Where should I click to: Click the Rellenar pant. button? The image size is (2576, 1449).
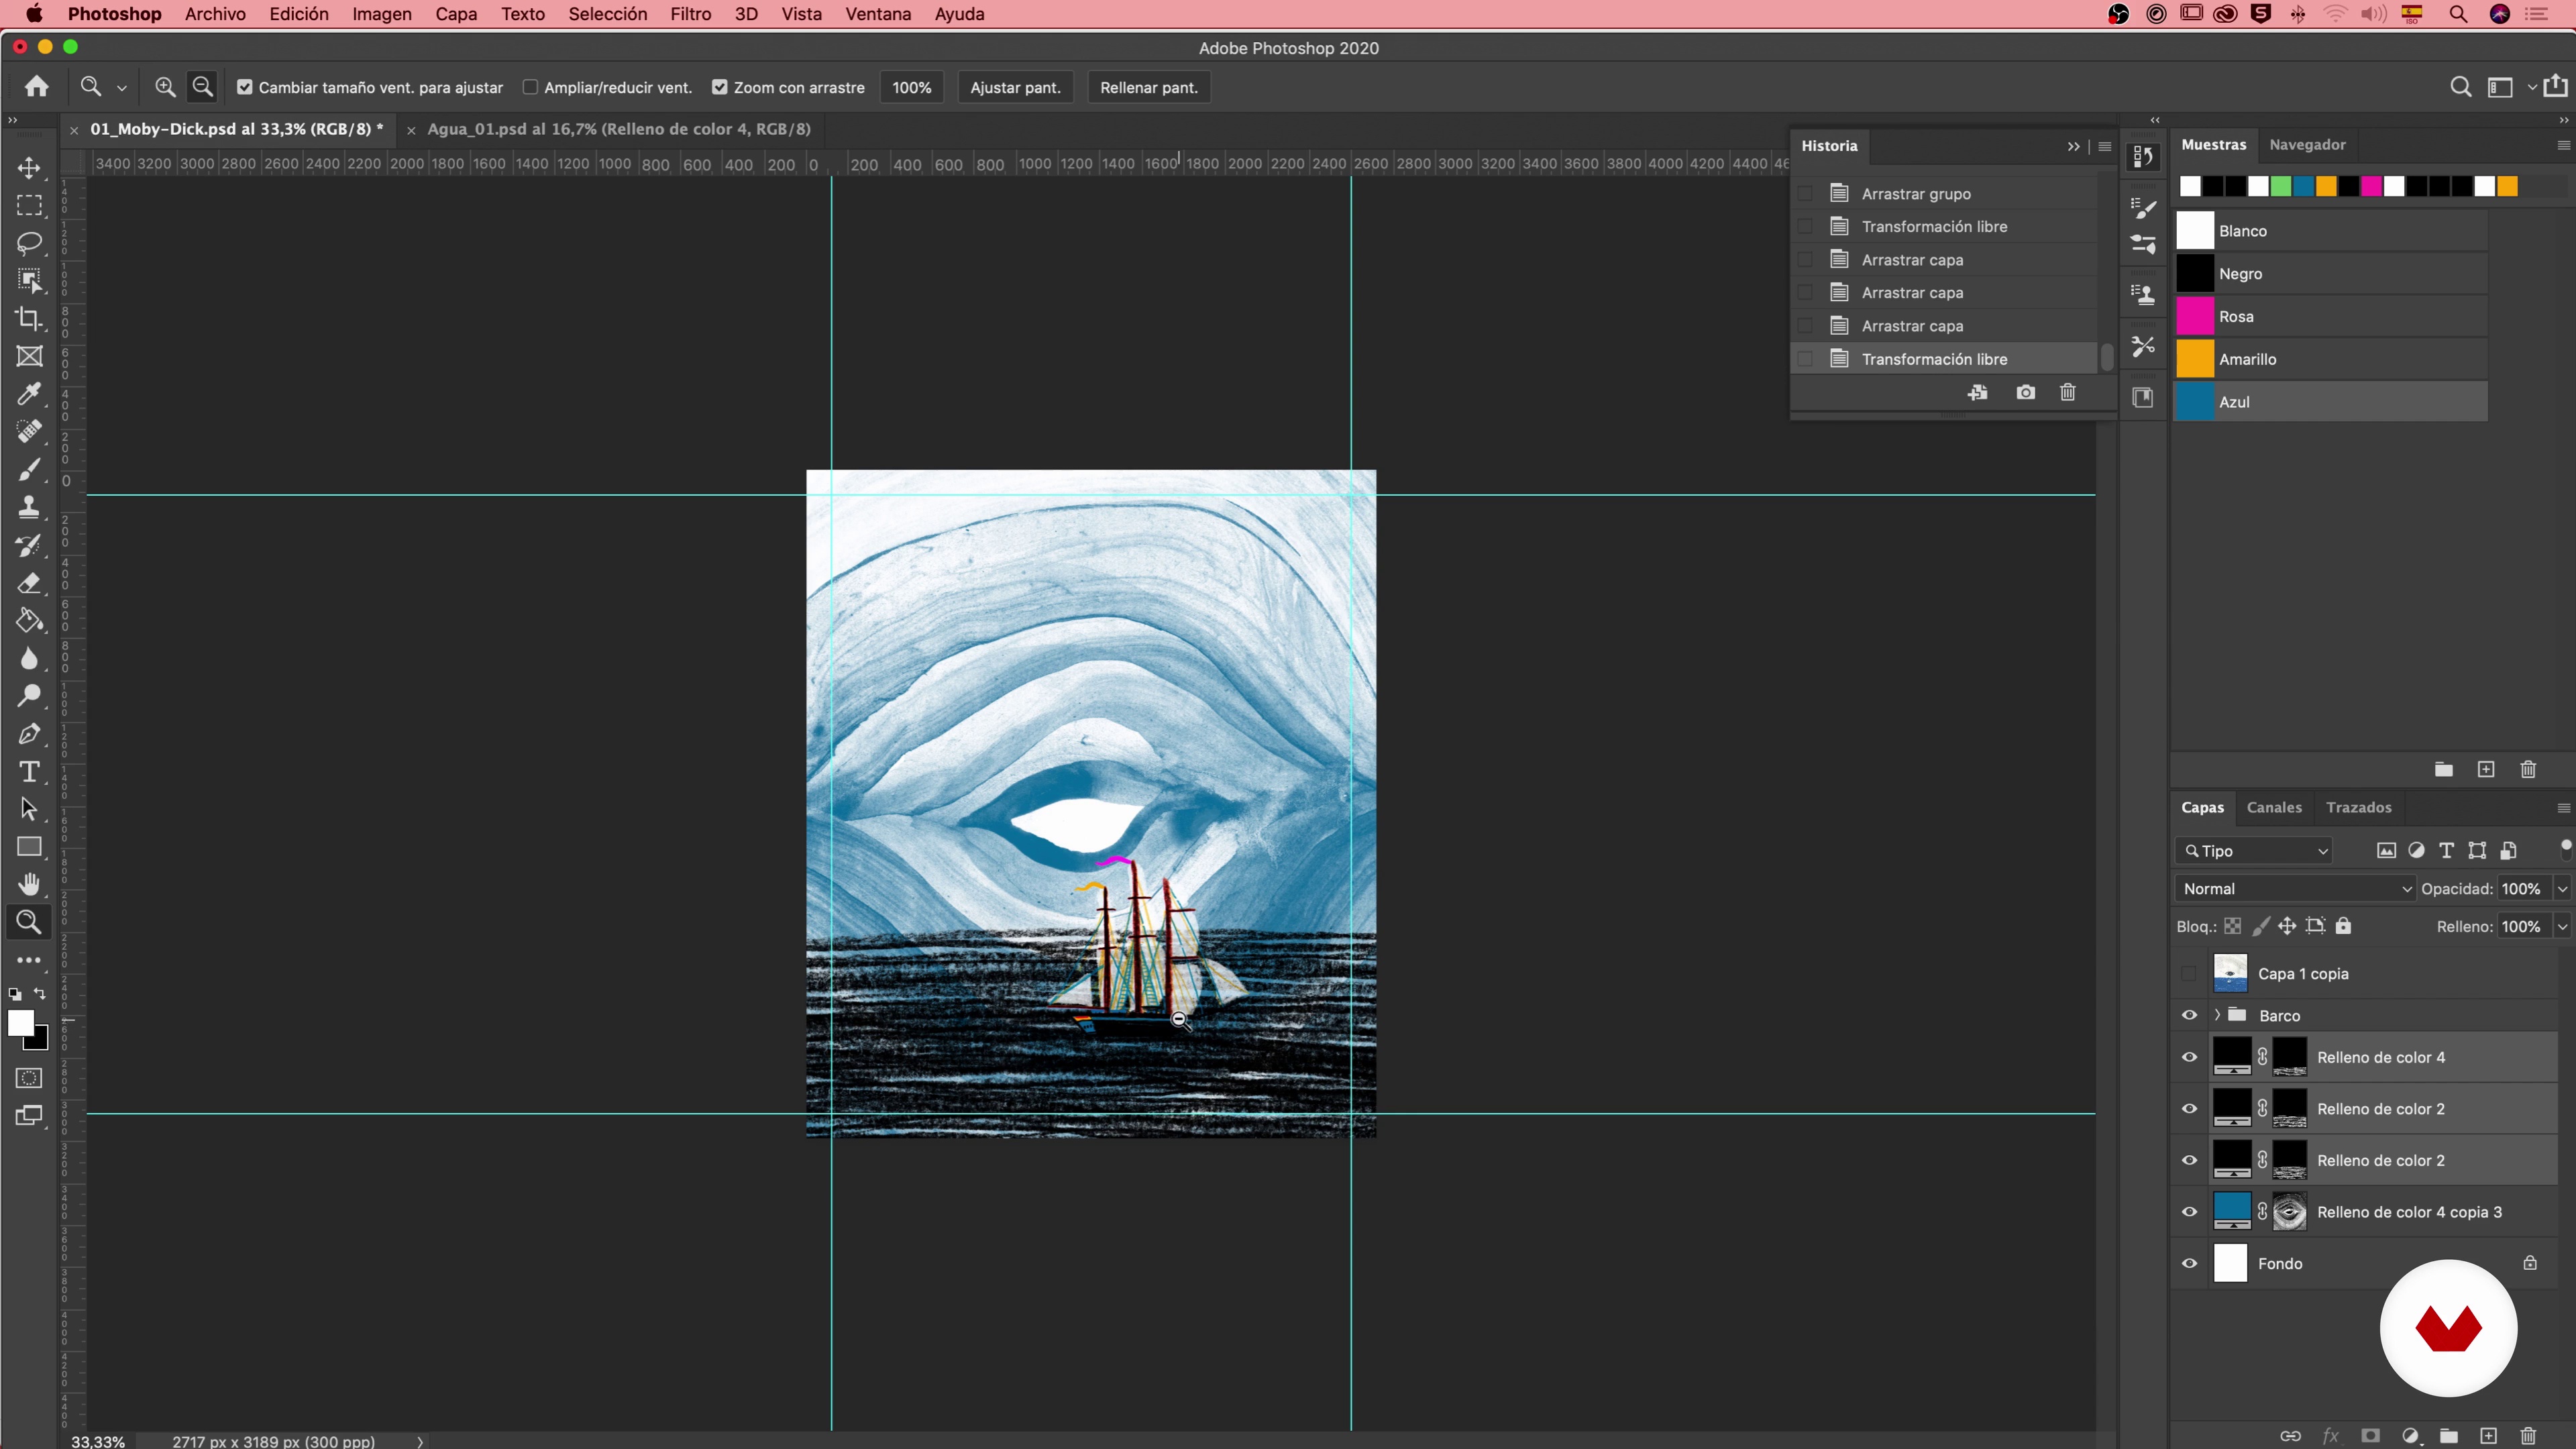click(1148, 87)
